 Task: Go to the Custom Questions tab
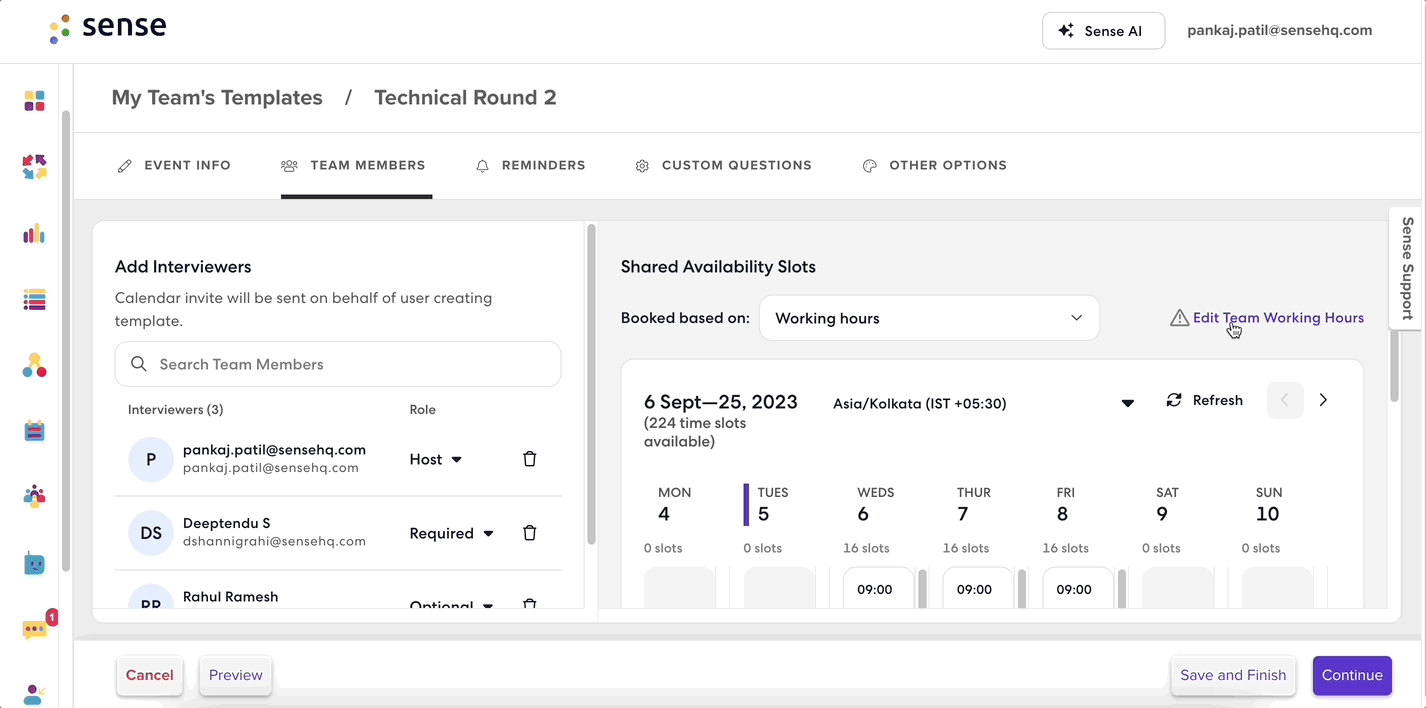(724, 165)
